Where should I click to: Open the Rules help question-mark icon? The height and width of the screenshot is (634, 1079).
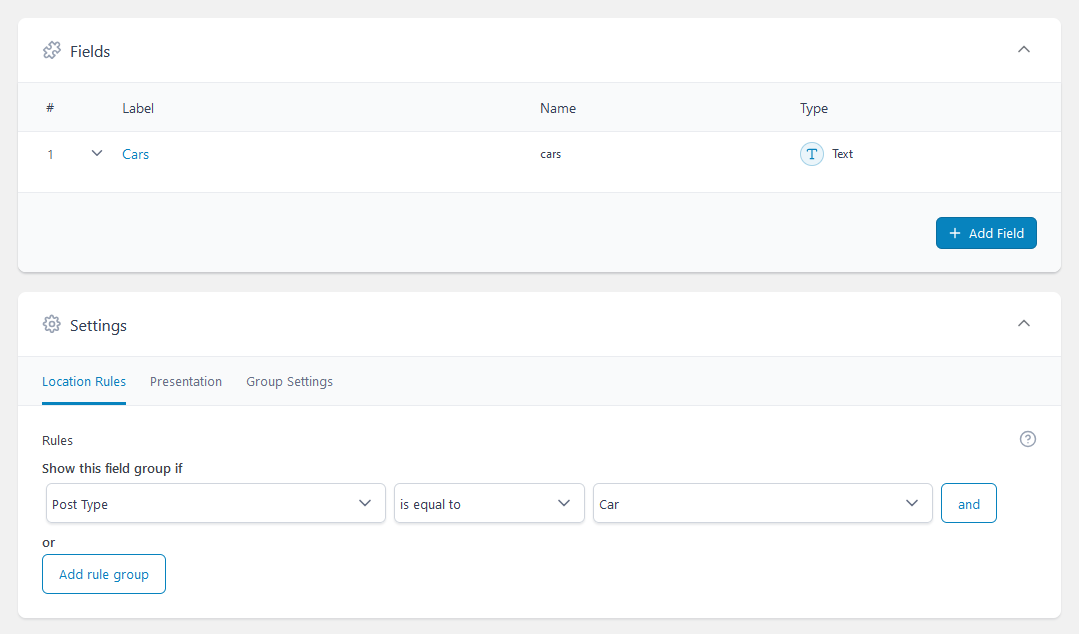point(1027,439)
